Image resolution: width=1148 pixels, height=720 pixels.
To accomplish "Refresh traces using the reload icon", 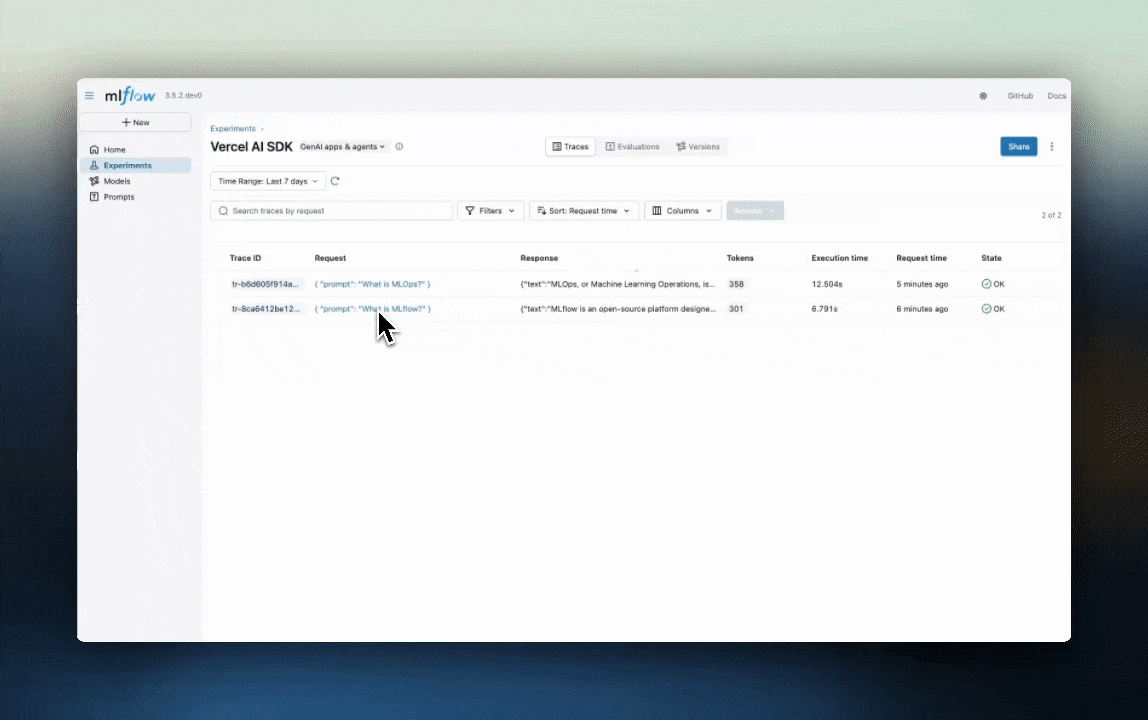I will (x=335, y=181).
